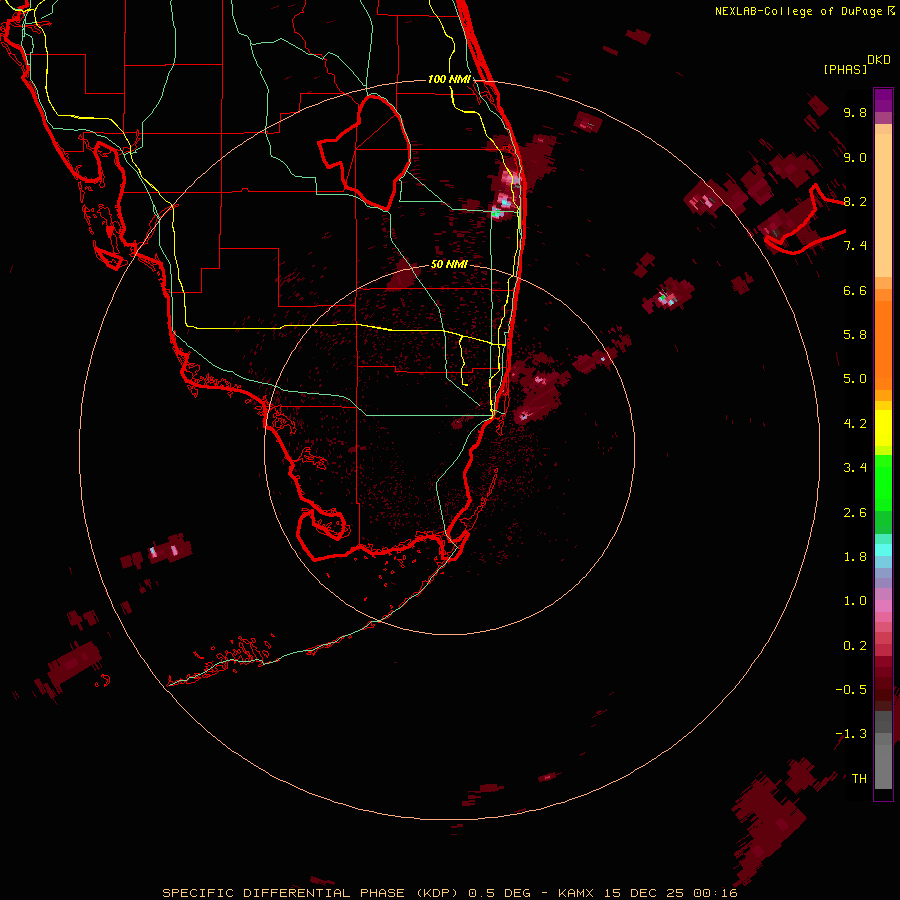Click the 1.8 color scale value

[855, 557]
